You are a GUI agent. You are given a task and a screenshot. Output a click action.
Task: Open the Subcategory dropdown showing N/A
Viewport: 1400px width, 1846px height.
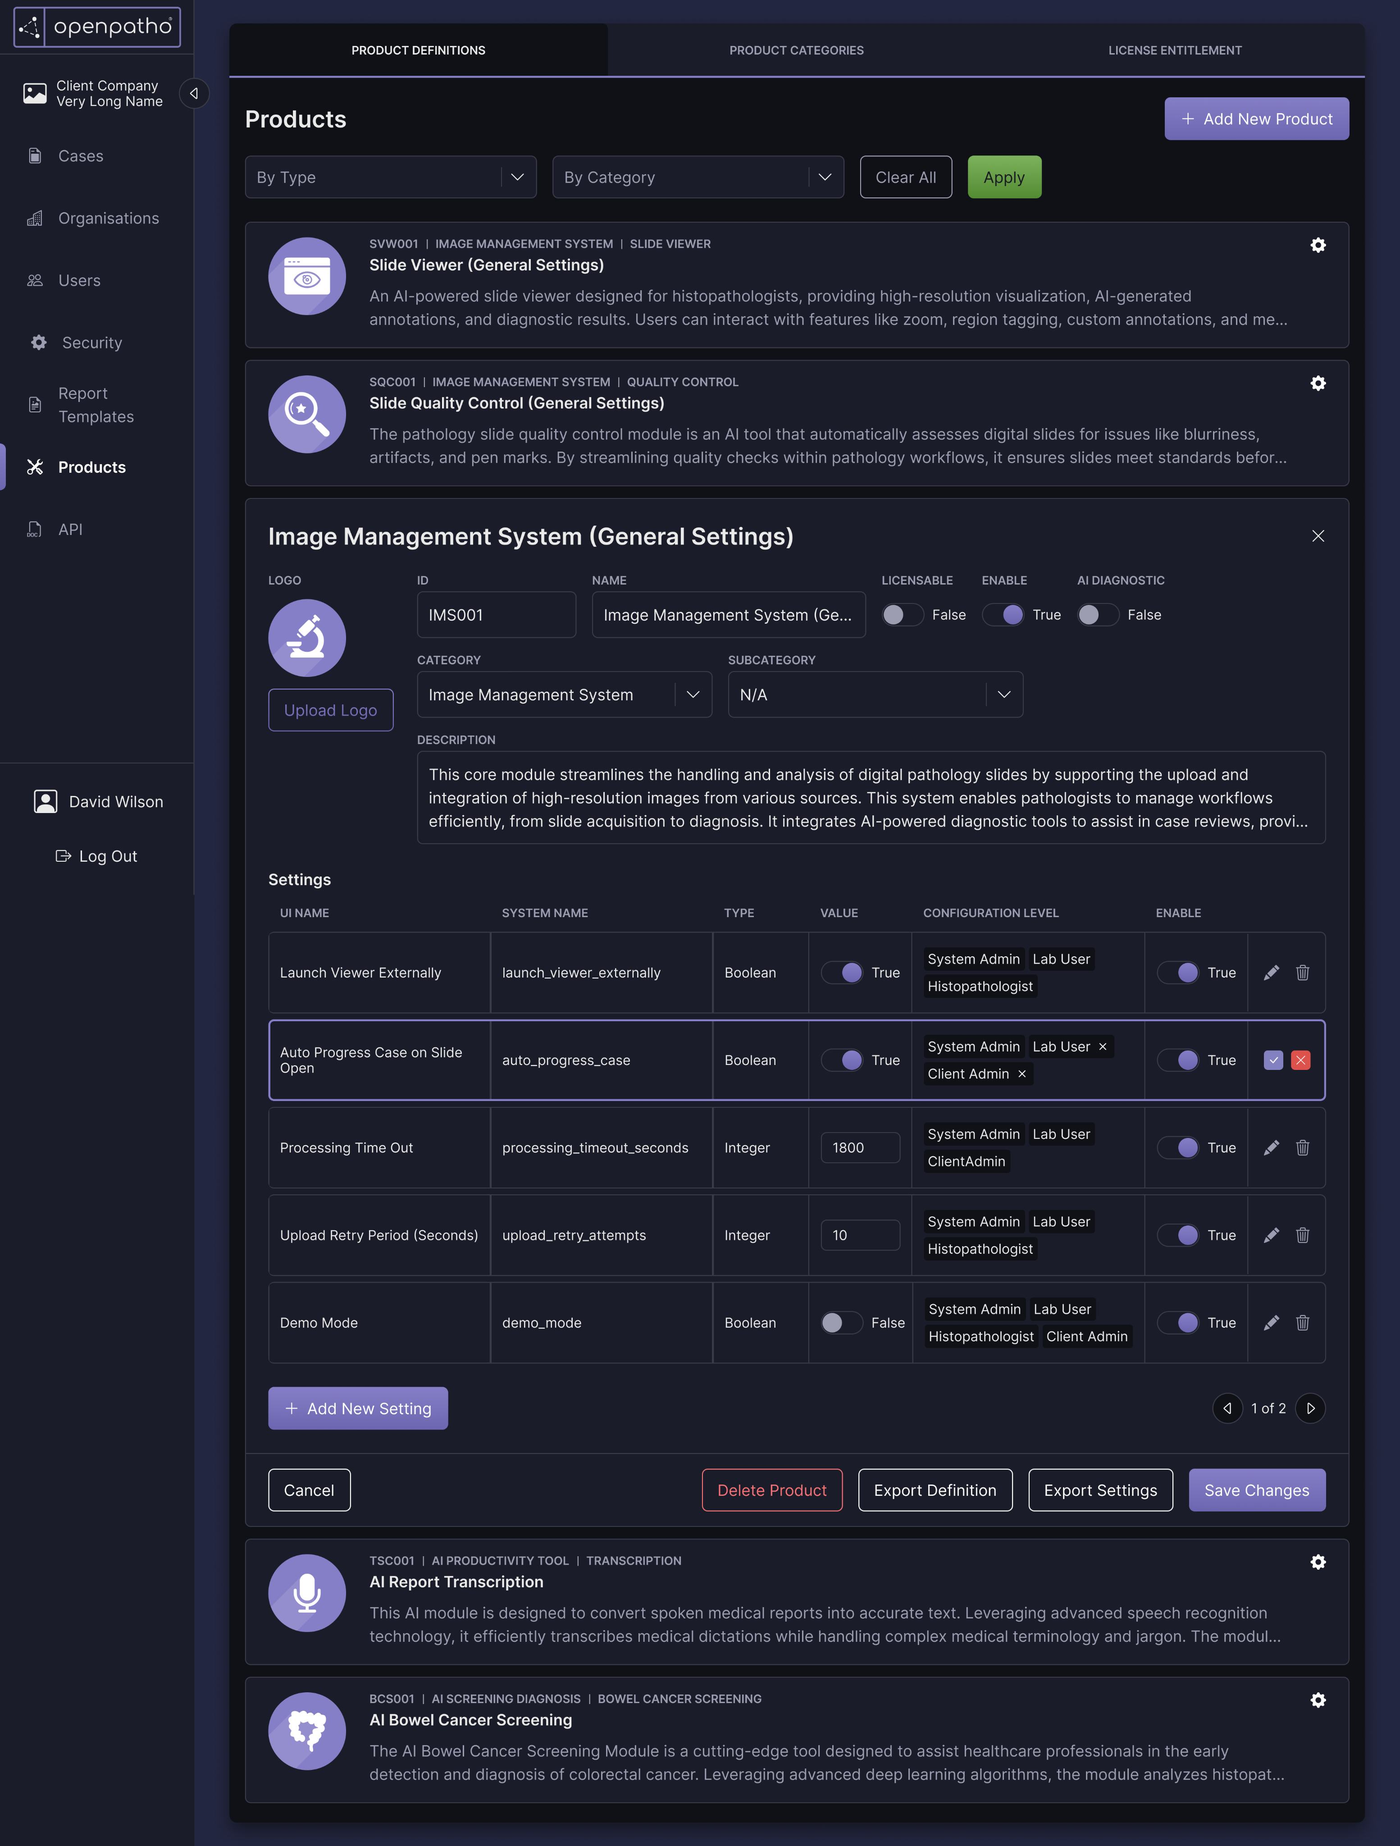click(875, 695)
